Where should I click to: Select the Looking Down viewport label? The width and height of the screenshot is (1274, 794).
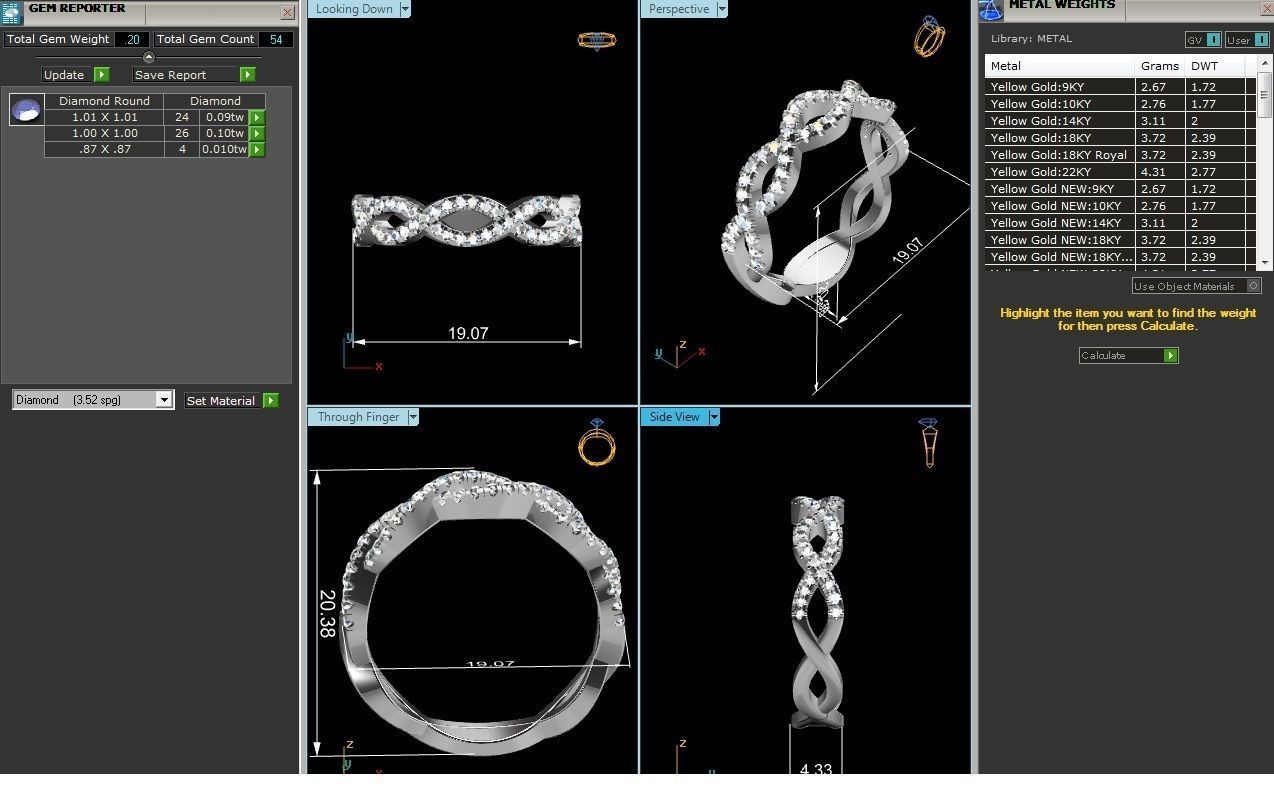(x=354, y=9)
